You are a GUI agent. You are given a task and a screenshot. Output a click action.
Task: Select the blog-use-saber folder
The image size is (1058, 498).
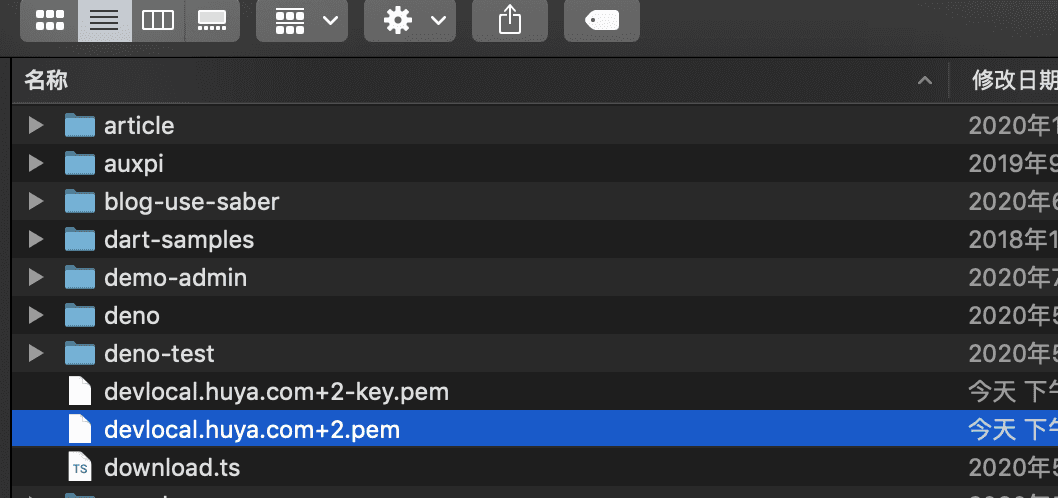tap(191, 202)
